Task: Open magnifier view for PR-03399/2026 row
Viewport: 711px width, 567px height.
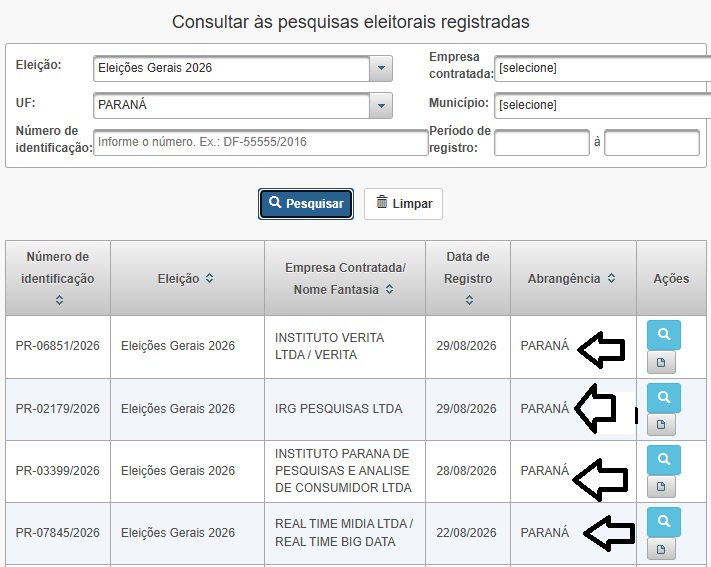Action: [663, 459]
